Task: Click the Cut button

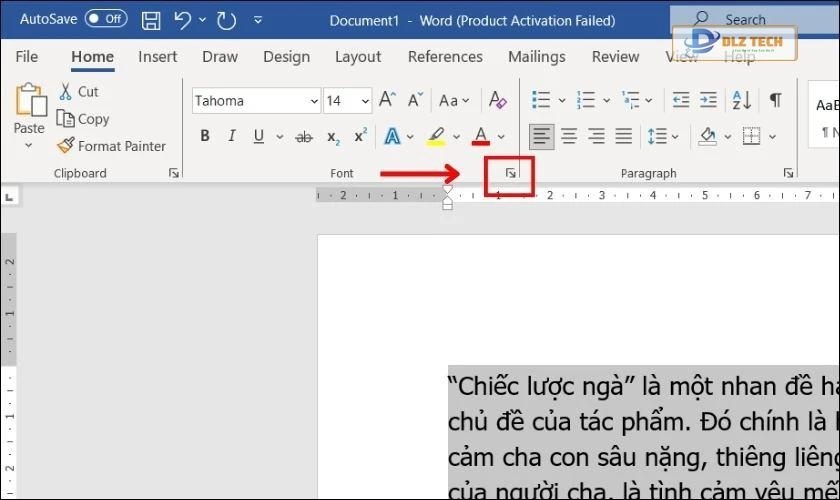Action: point(78,92)
